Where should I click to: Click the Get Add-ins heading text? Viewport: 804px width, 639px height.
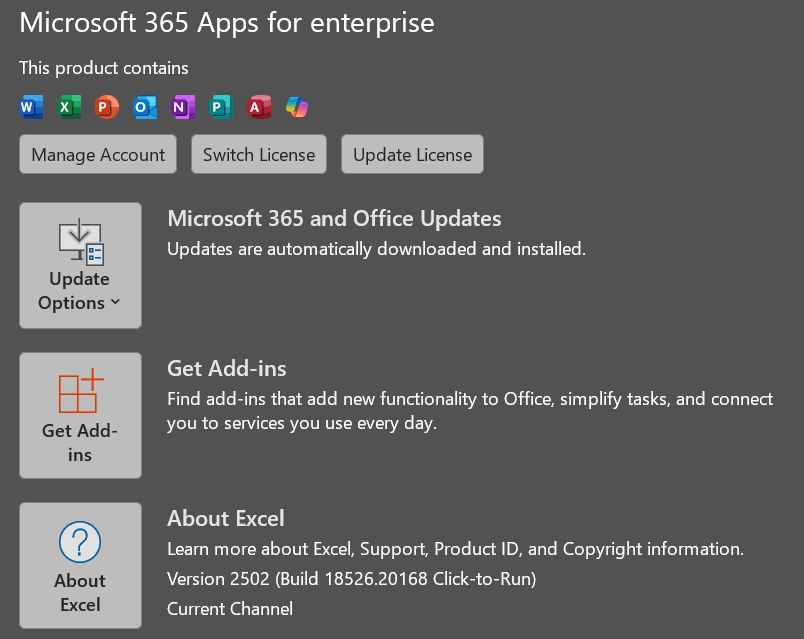(227, 368)
